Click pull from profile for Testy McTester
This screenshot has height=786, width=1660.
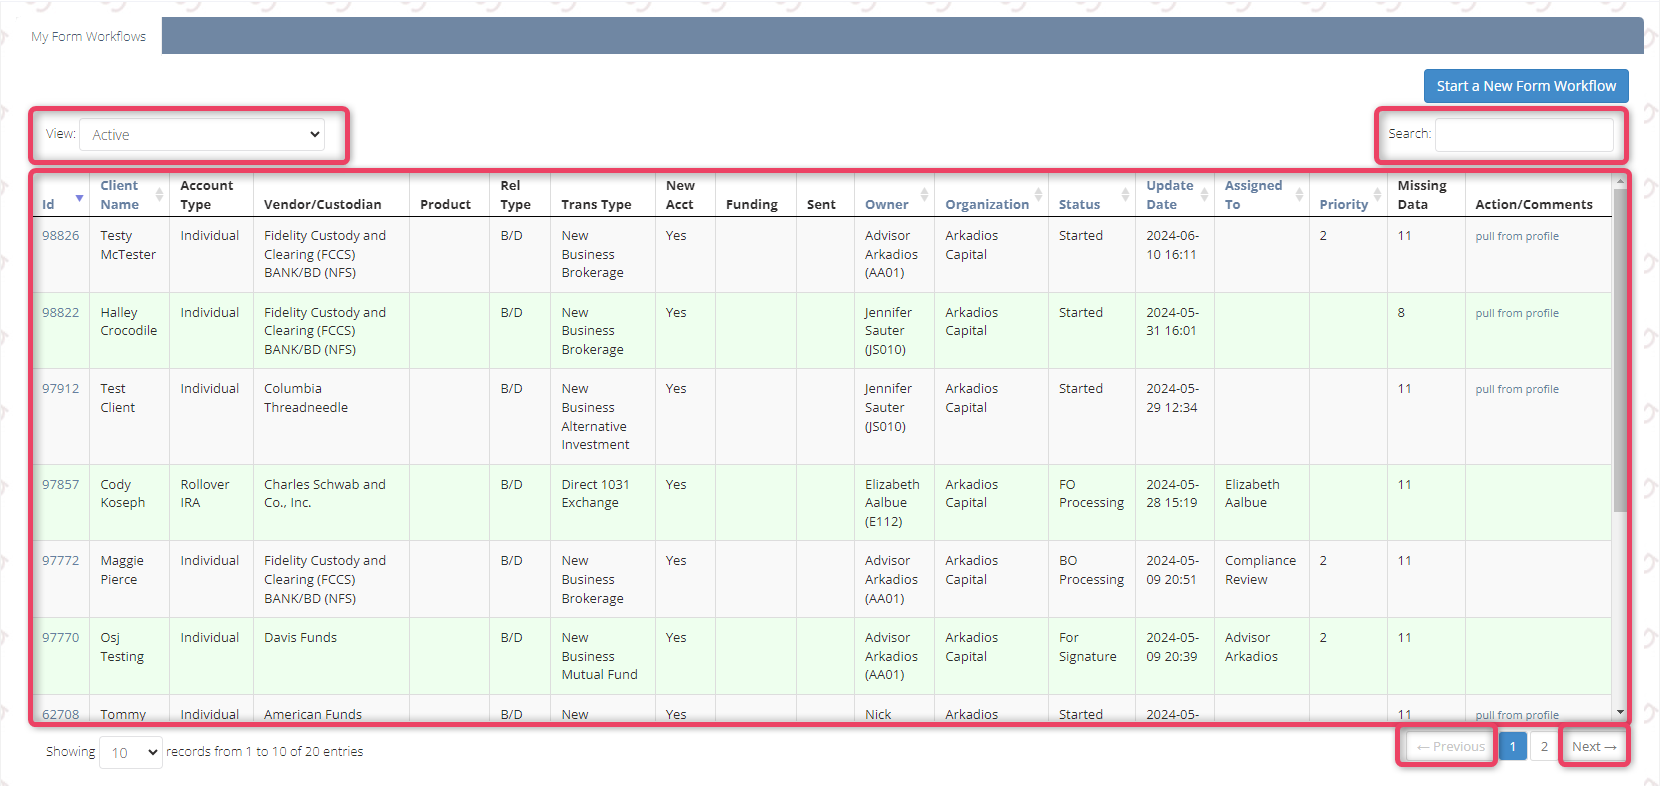[1517, 237]
